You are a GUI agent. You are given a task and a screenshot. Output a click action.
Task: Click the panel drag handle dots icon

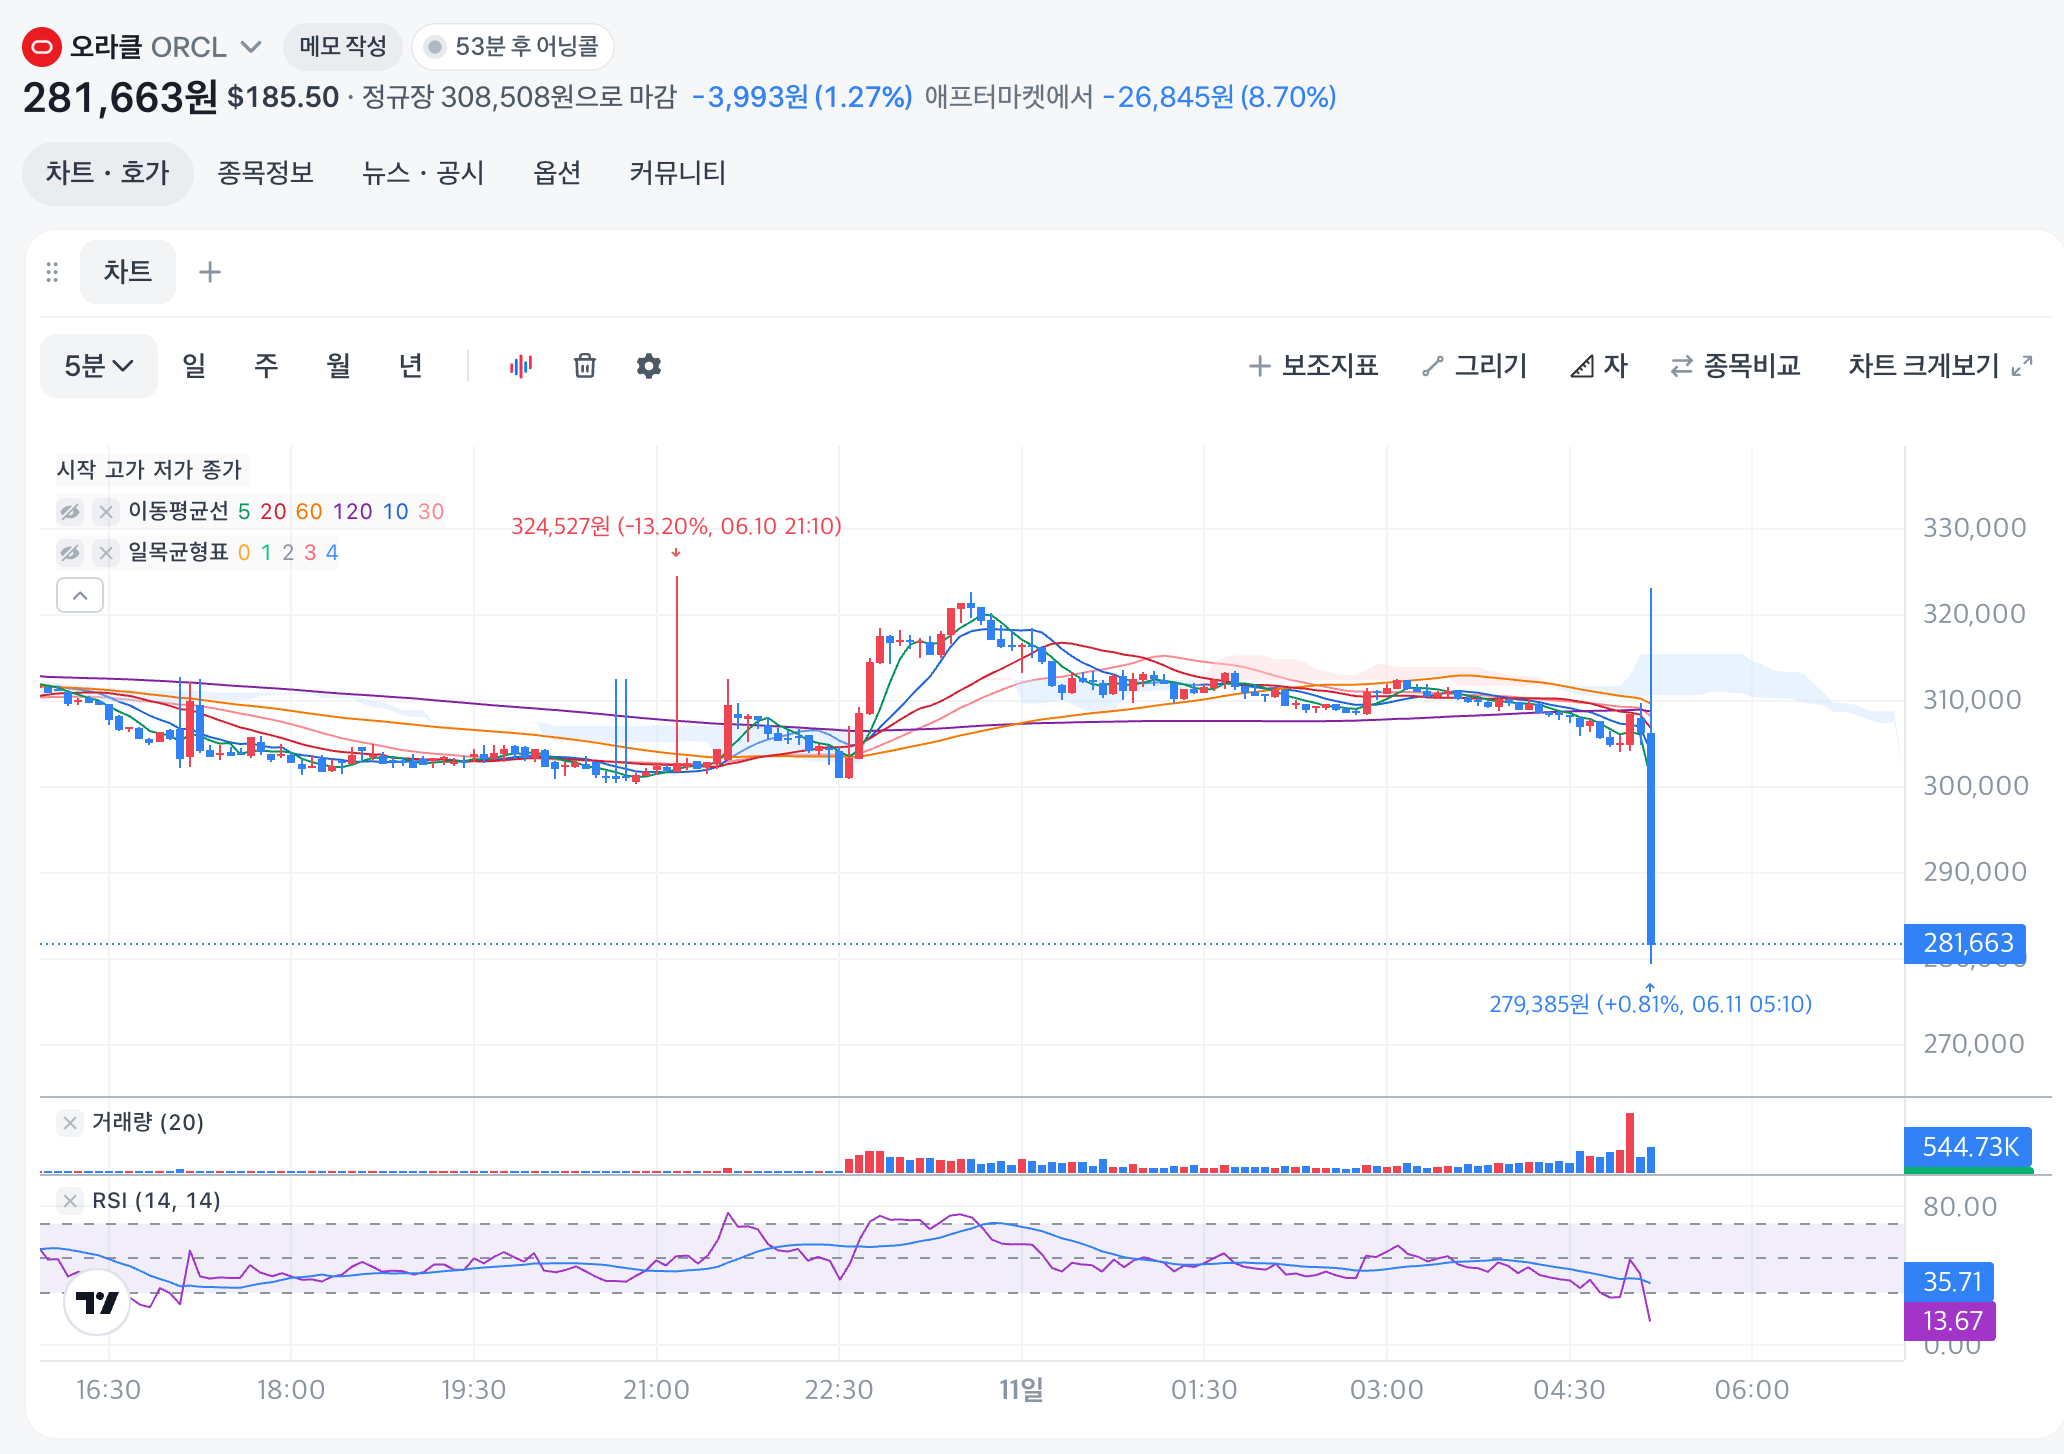[x=52, y=272]
